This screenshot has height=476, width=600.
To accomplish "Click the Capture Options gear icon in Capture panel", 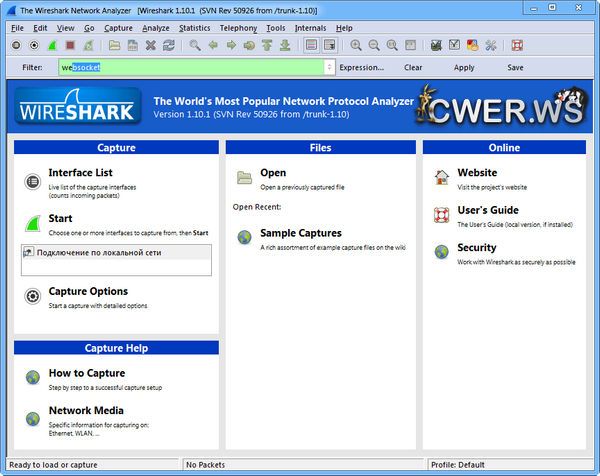I will [x=31, y=295].
